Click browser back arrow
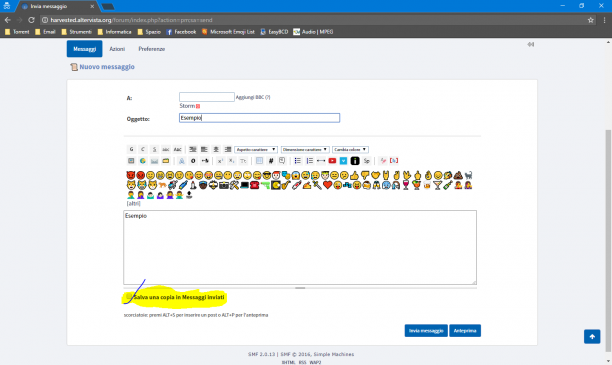Image resolution: width=612 pixels, height=365 pixels. [8, 20]
